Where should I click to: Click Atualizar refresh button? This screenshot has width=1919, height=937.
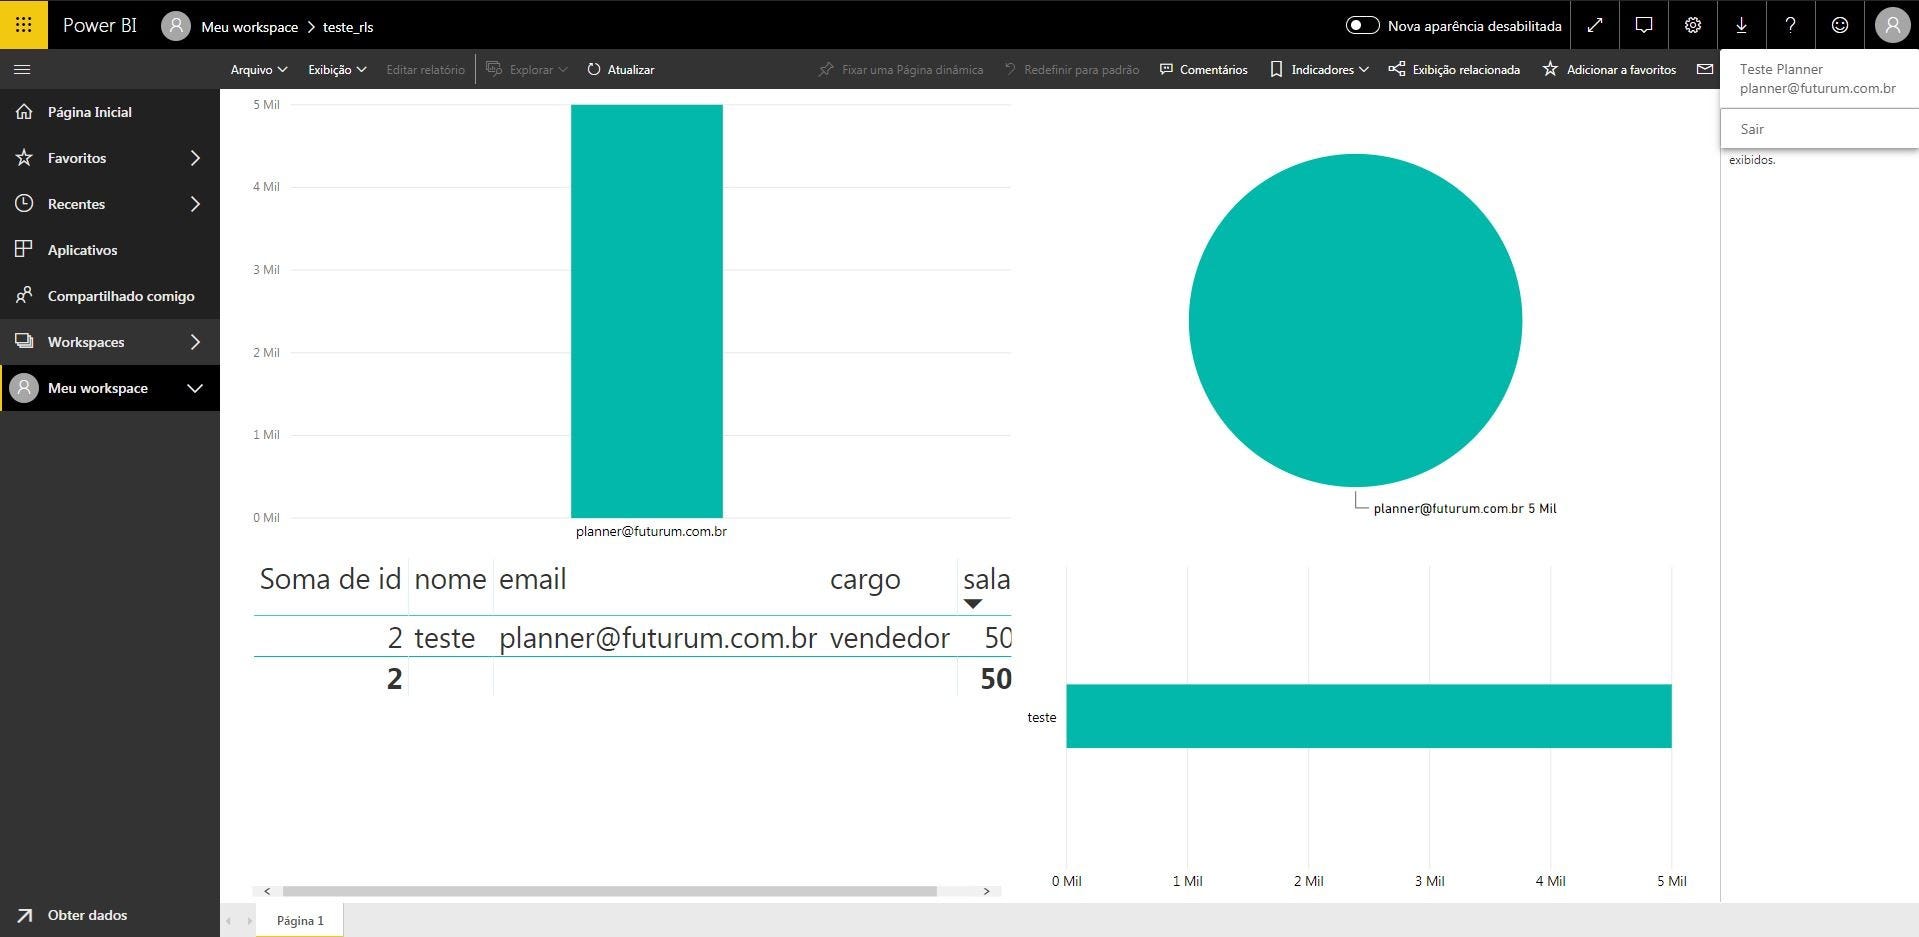click(x=621, y=69)
